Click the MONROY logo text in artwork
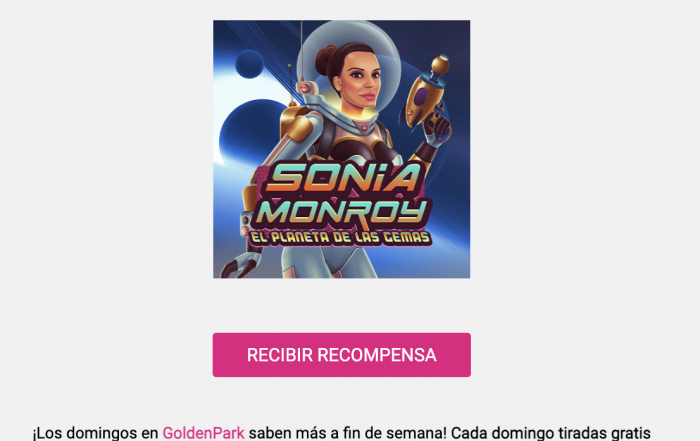700x441 pixels. tap(342, 213)
